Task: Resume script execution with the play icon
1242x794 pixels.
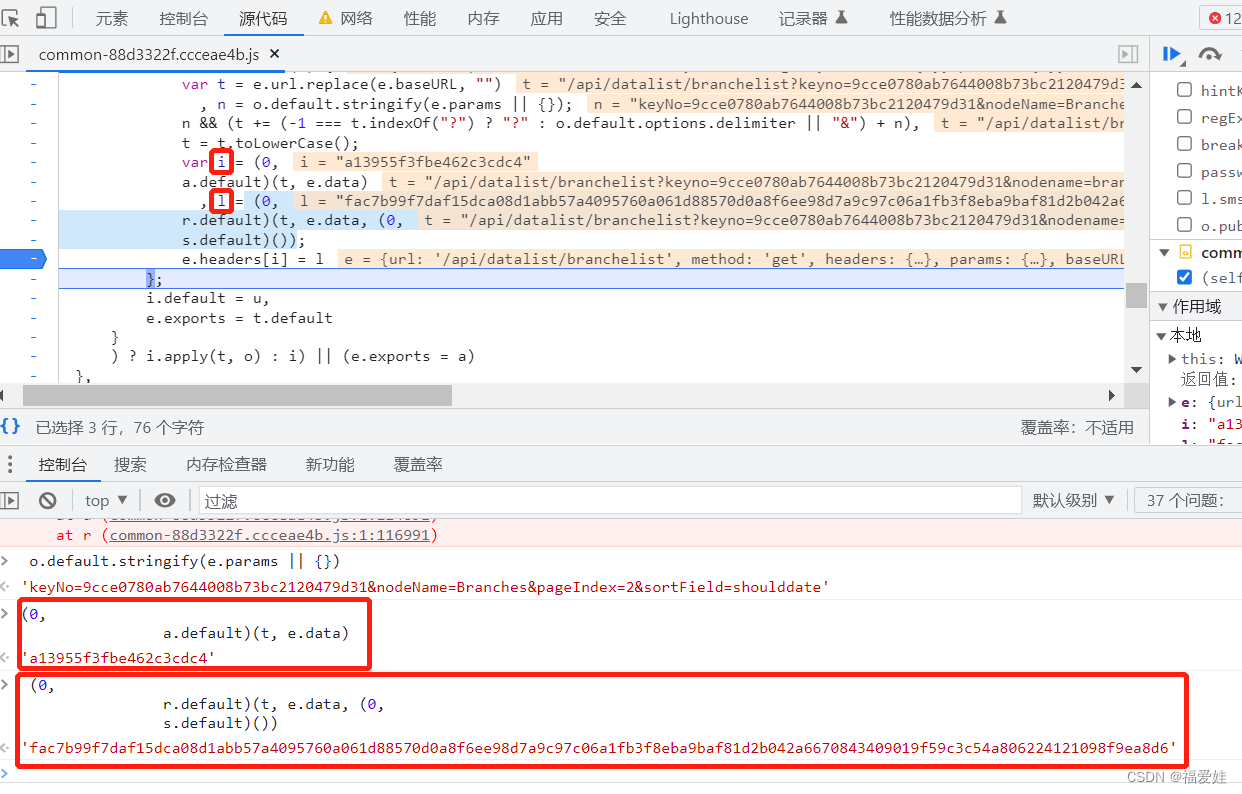Action: click(x=1172, y=54)
